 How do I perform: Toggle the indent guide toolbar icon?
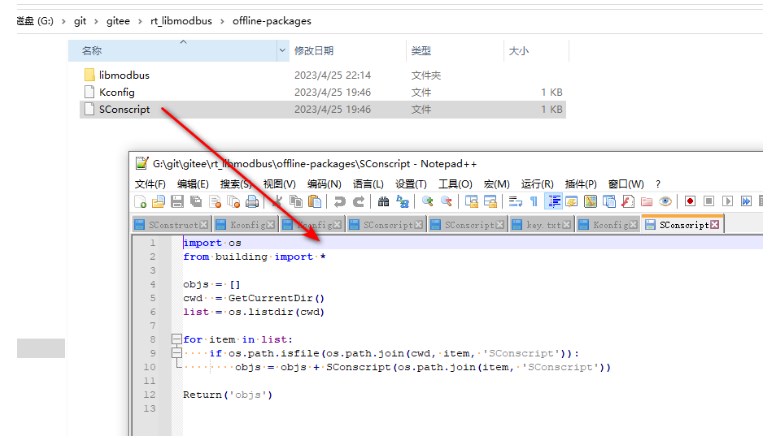(554, 202)
